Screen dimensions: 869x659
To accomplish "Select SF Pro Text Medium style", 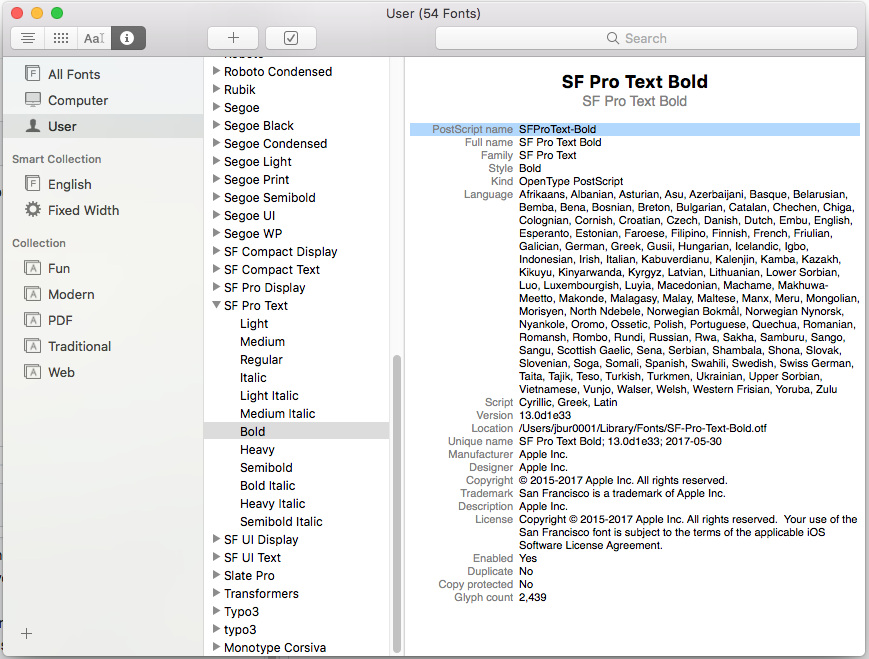I will 262,342.
